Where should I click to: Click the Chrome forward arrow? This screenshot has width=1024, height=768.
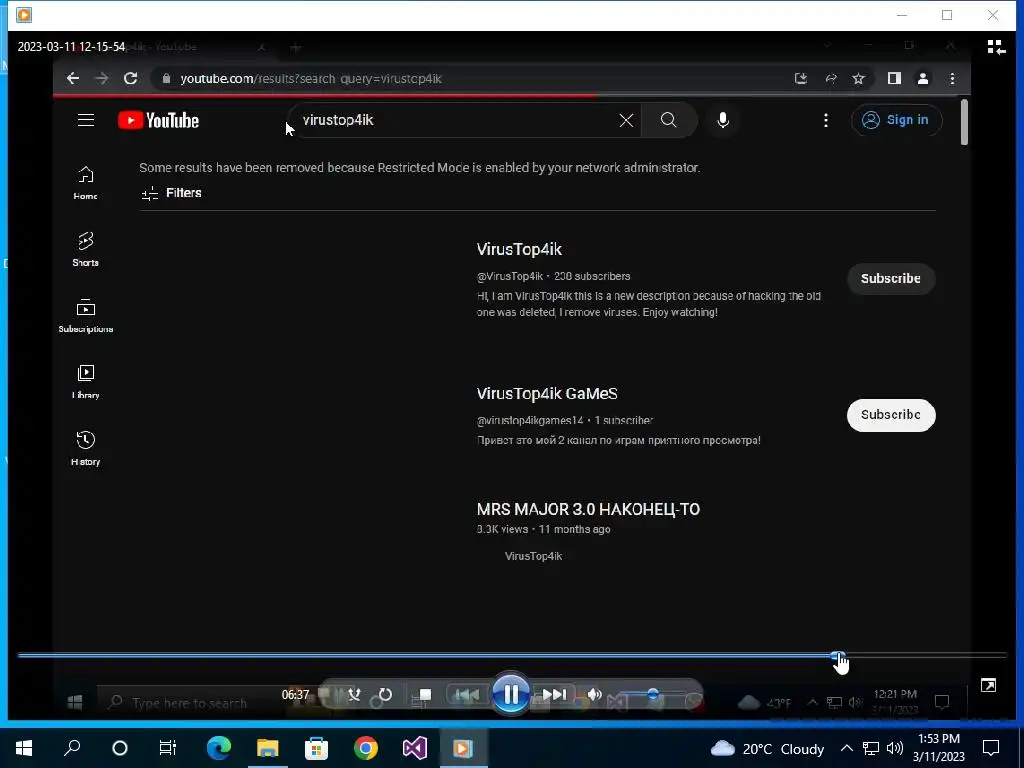(x=101, y=78)
